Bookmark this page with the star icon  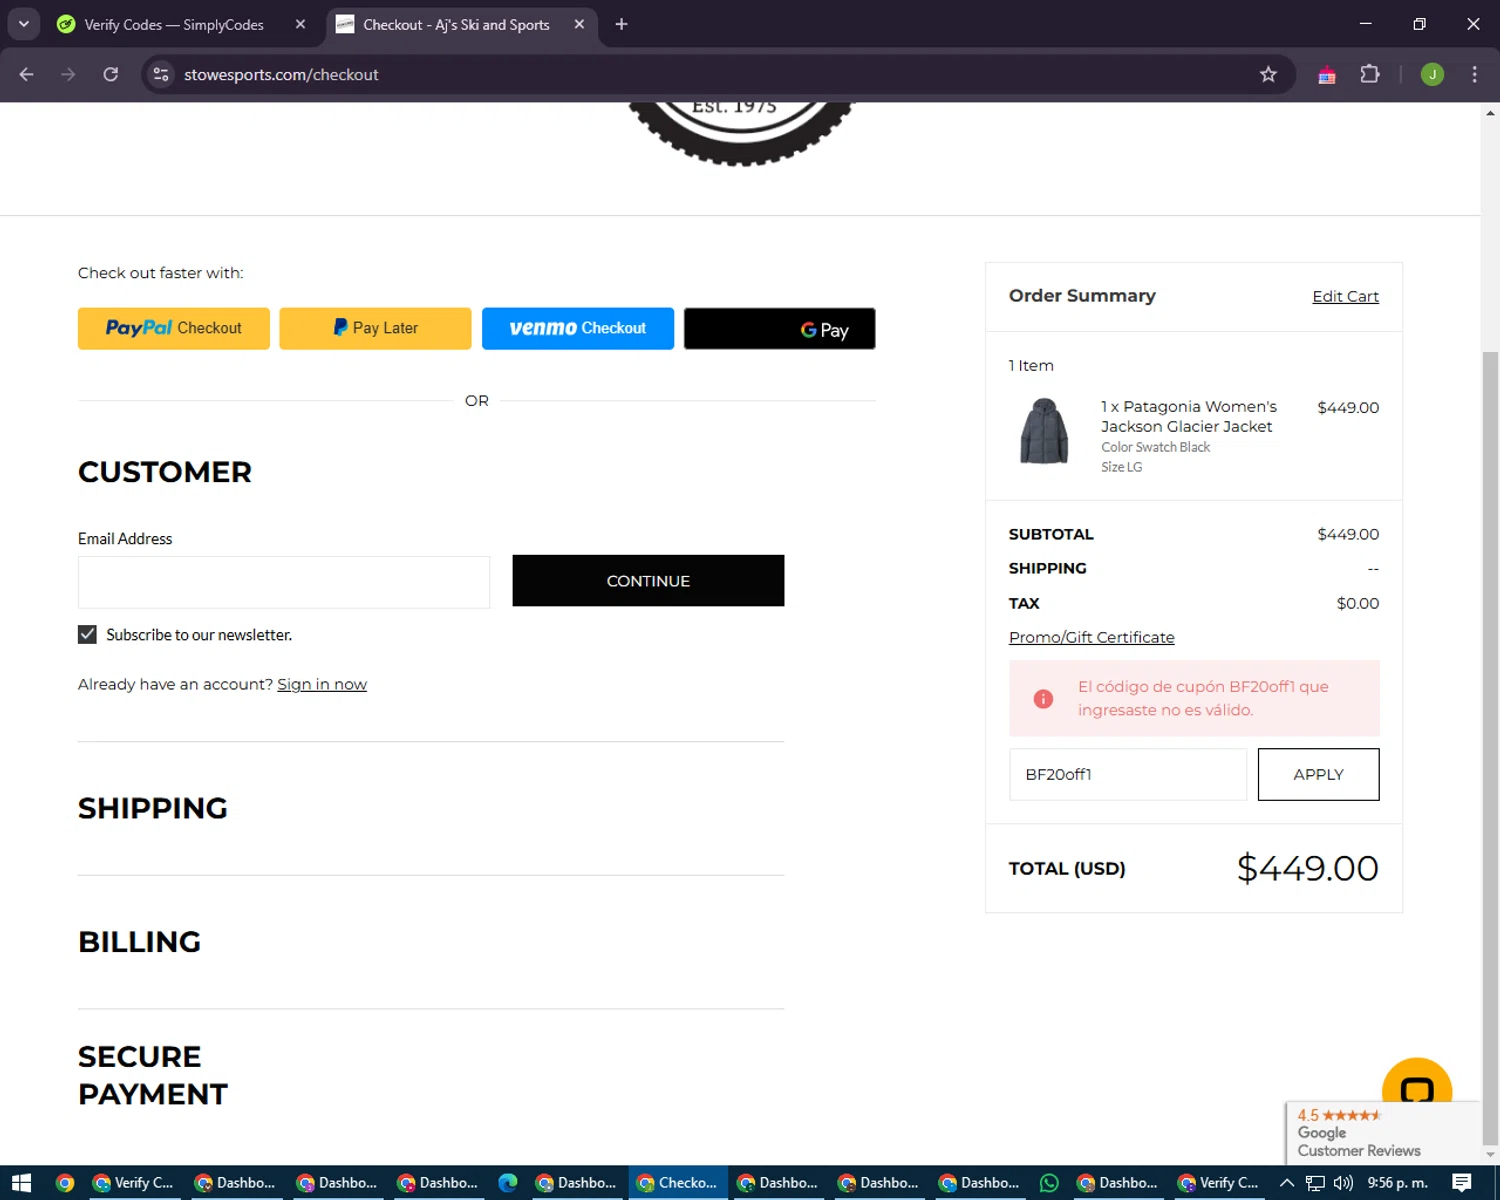[x=1268, y=74]
